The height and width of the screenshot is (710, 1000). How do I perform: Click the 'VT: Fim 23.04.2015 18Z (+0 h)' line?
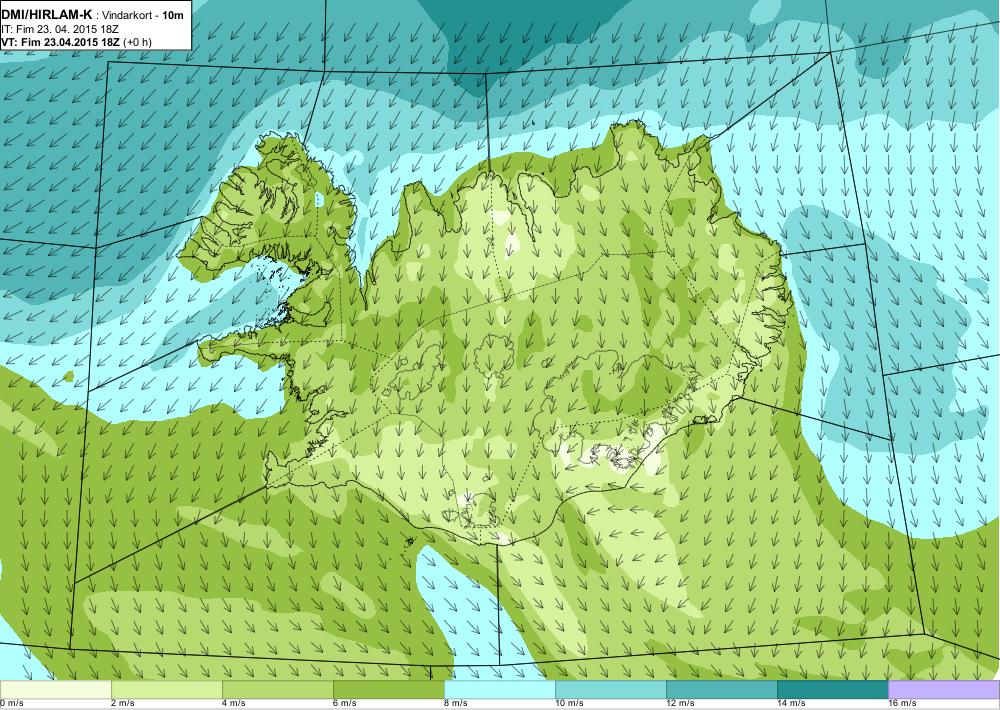[77, 42]
